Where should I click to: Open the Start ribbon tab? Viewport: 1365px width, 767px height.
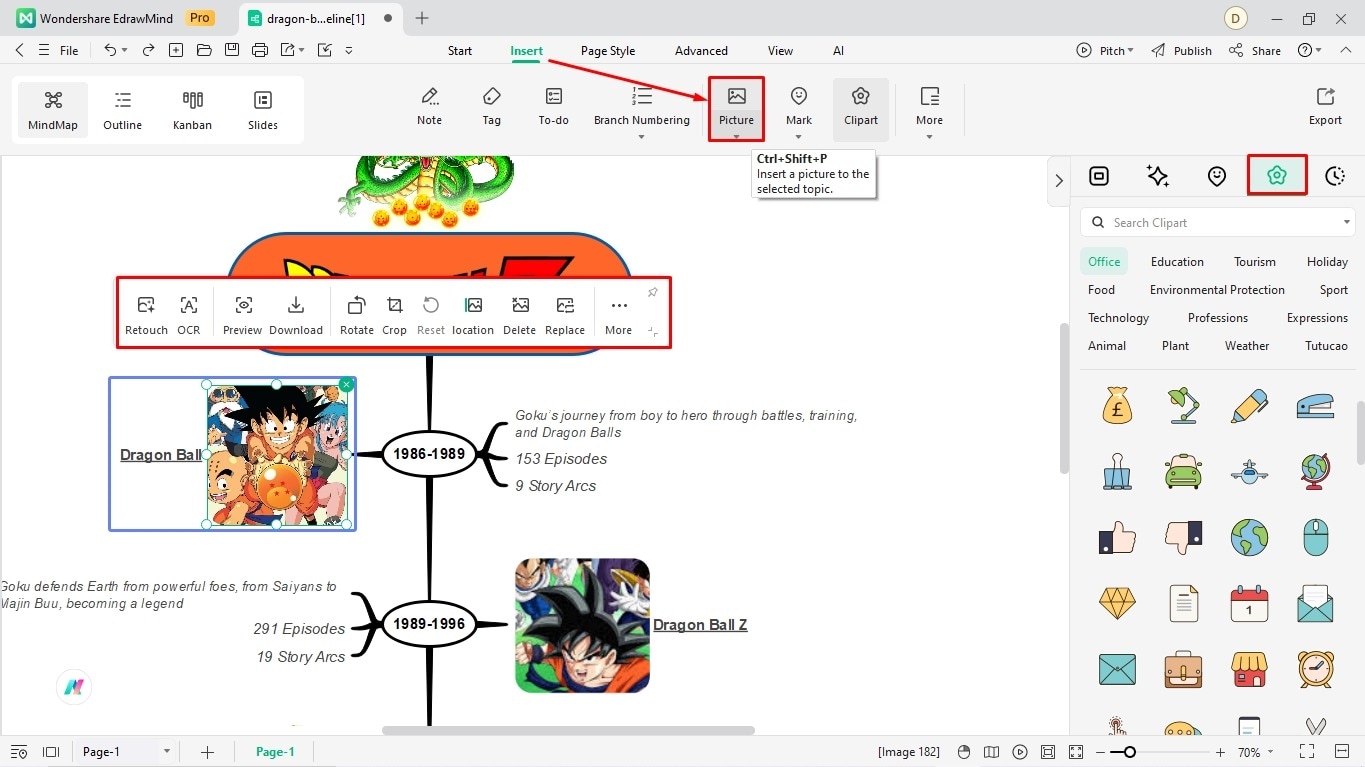tap(460, 51)
